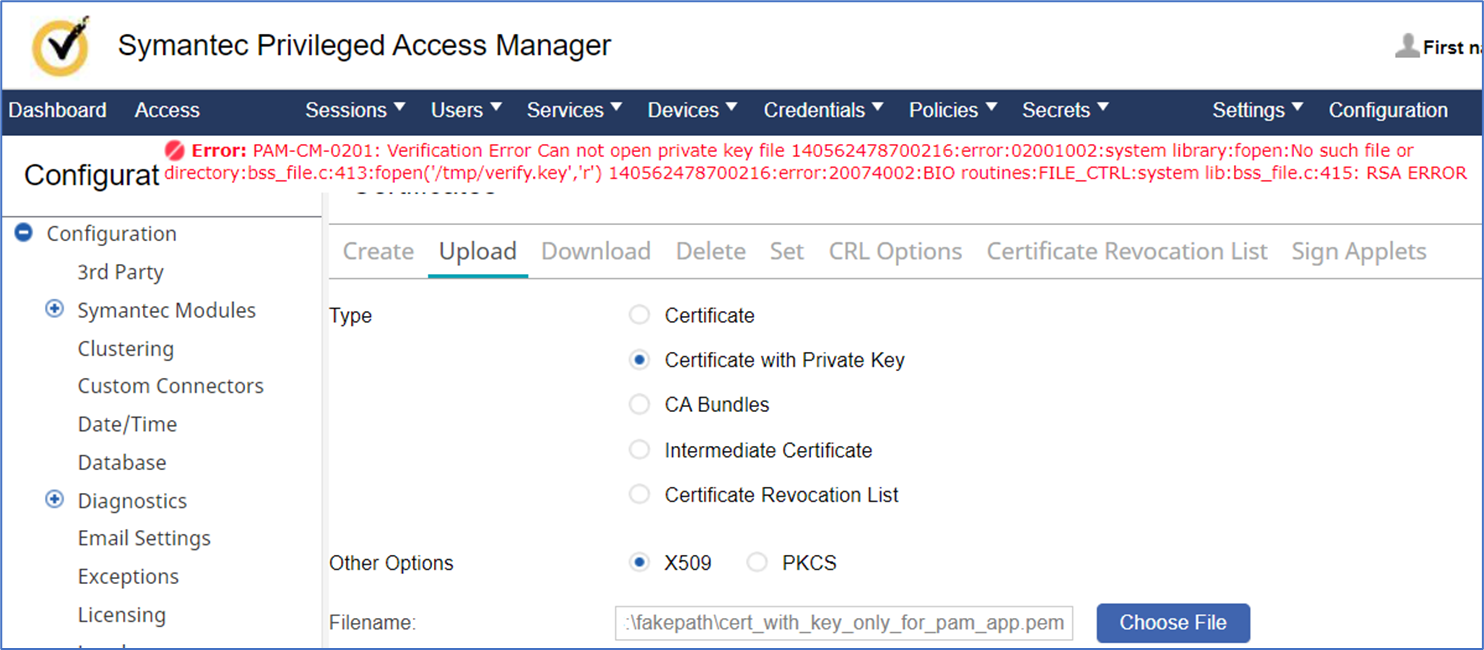Screen dimensions: 1484x650
Task: Click the Filename input field
Action: 845,622
